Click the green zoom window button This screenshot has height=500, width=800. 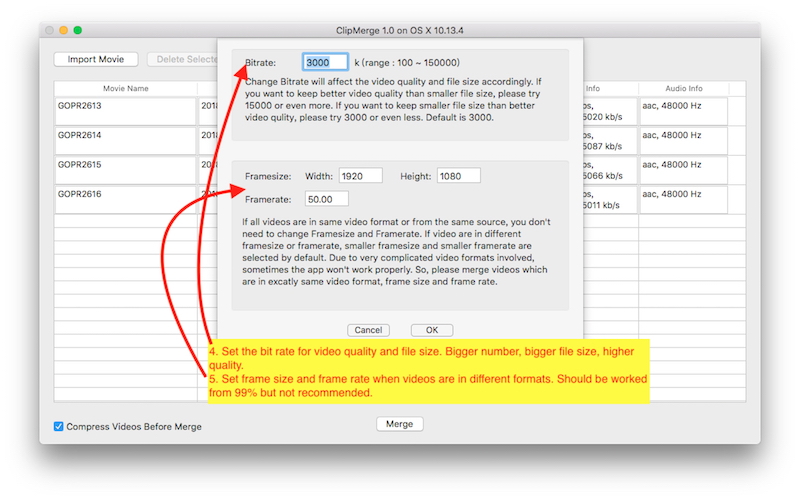pyautogui.click(x=78, y=30)
